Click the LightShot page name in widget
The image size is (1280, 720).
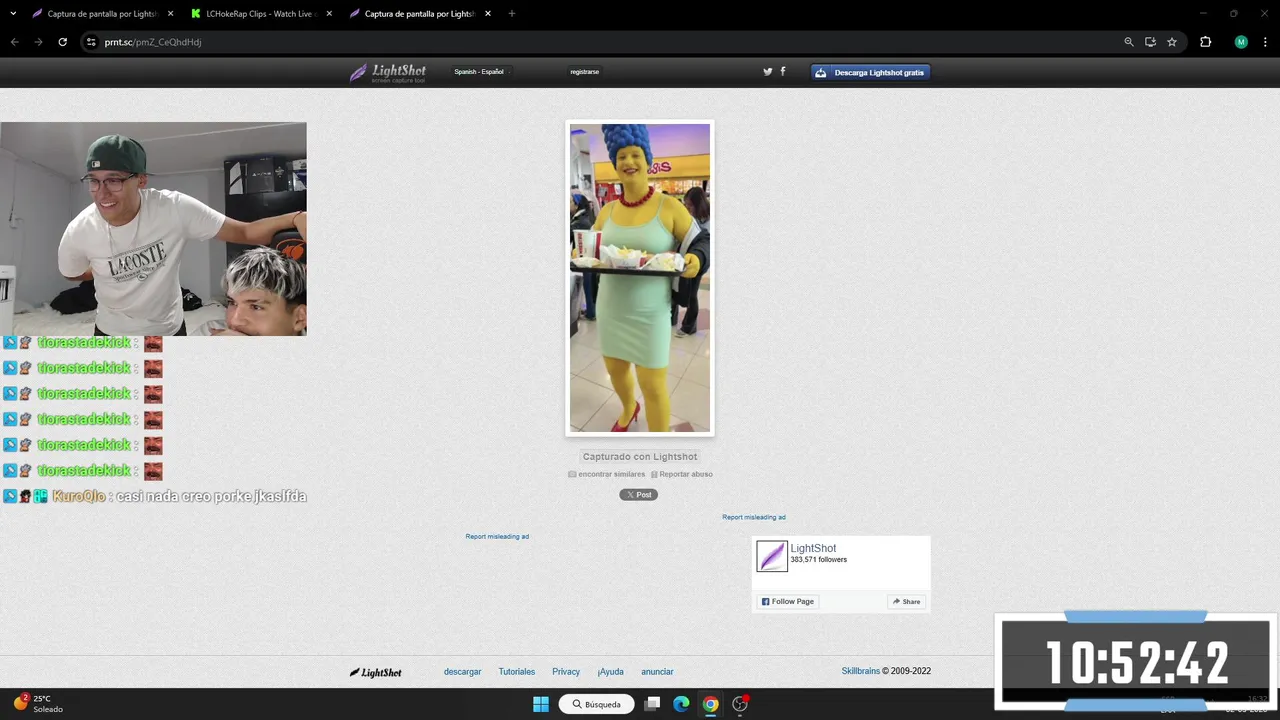813,548
